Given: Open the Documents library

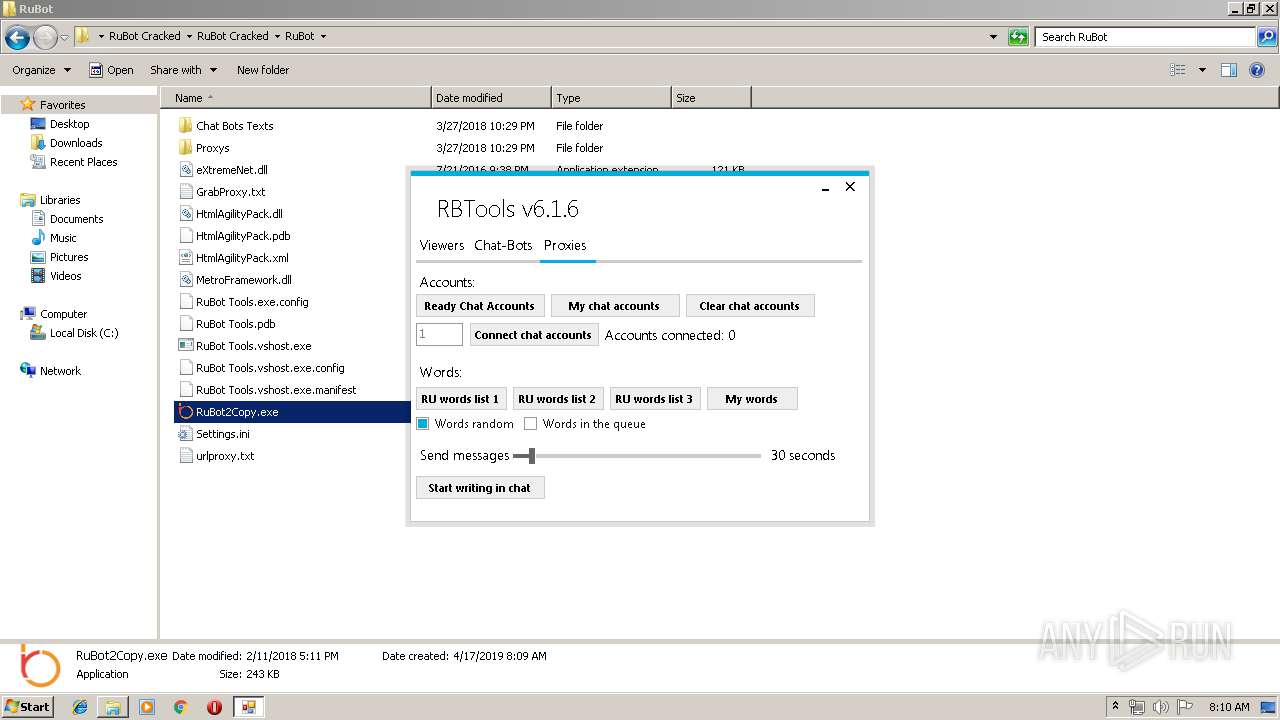Looking at the screenshot, I should (x=76, y=219).
